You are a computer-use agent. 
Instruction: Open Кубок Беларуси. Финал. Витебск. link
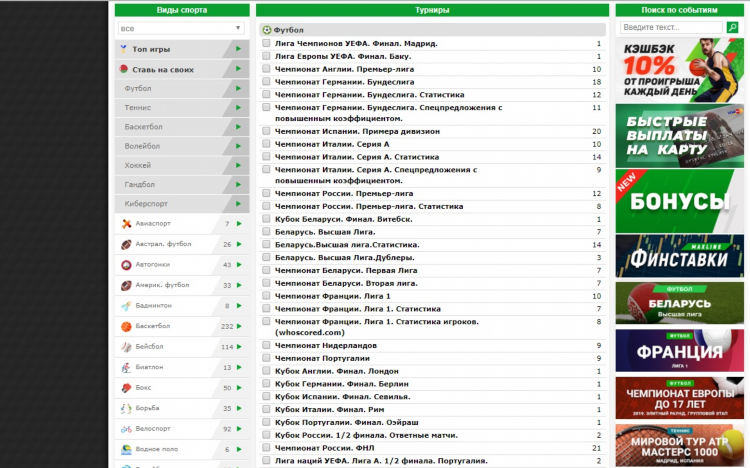(x=343, y=219)
